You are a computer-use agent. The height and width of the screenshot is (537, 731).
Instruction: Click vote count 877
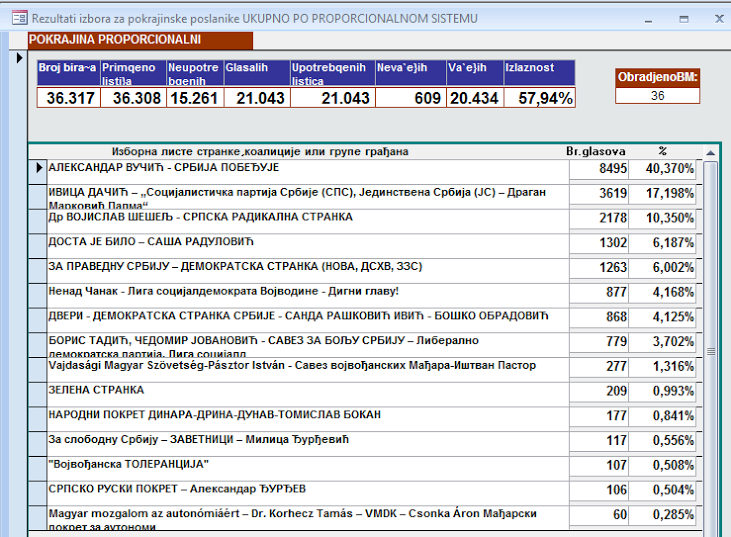click(599, 292)
